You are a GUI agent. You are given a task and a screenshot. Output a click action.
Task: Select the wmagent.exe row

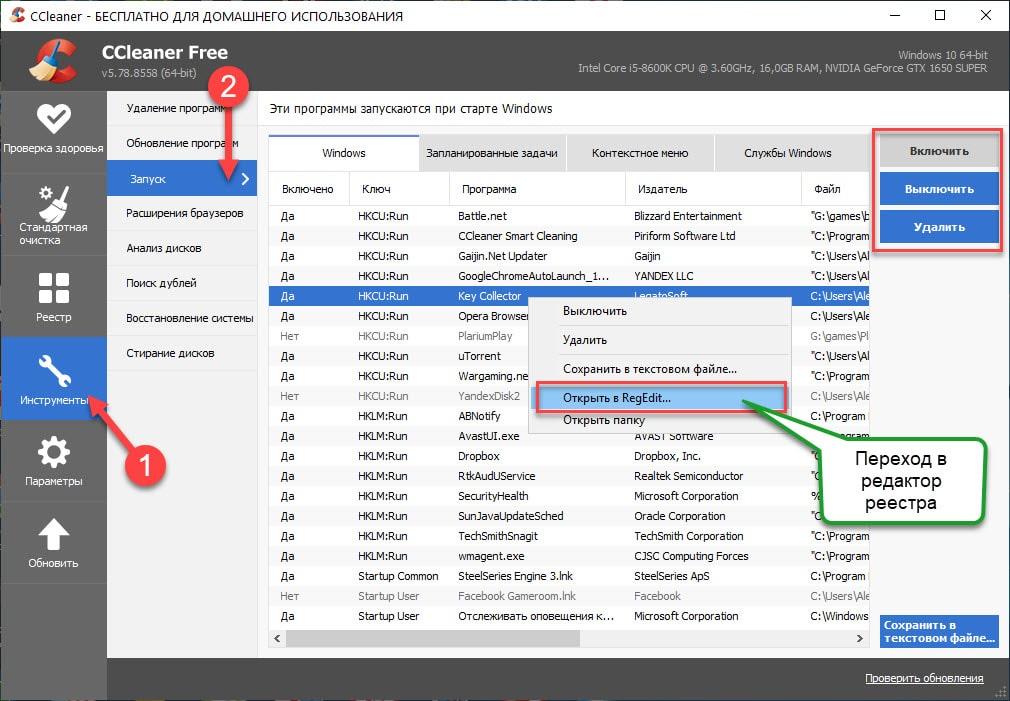coord(569,556)
